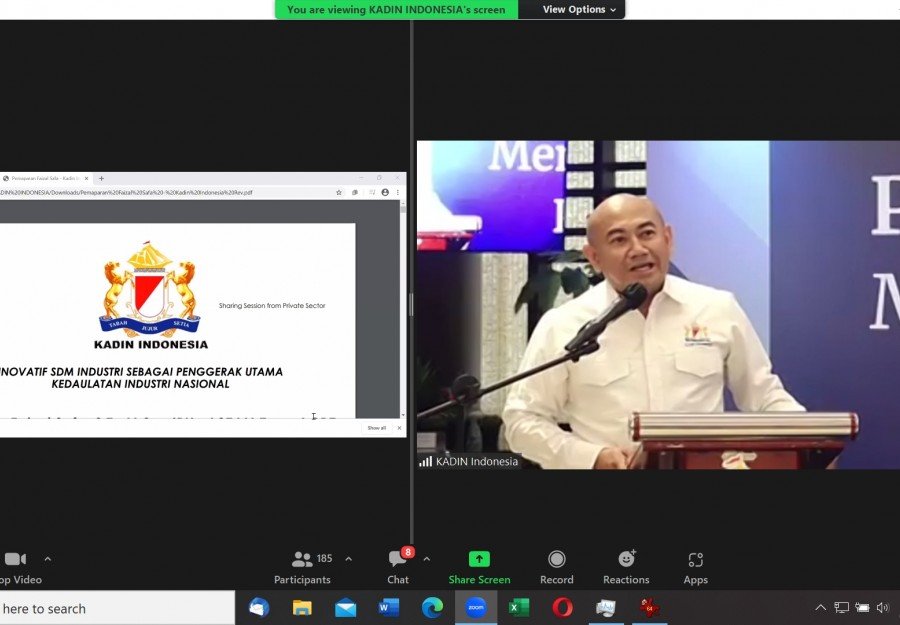Click the PDF viewer vertical scrollbar
Screen dimensions: 900x625
[403, 309]
